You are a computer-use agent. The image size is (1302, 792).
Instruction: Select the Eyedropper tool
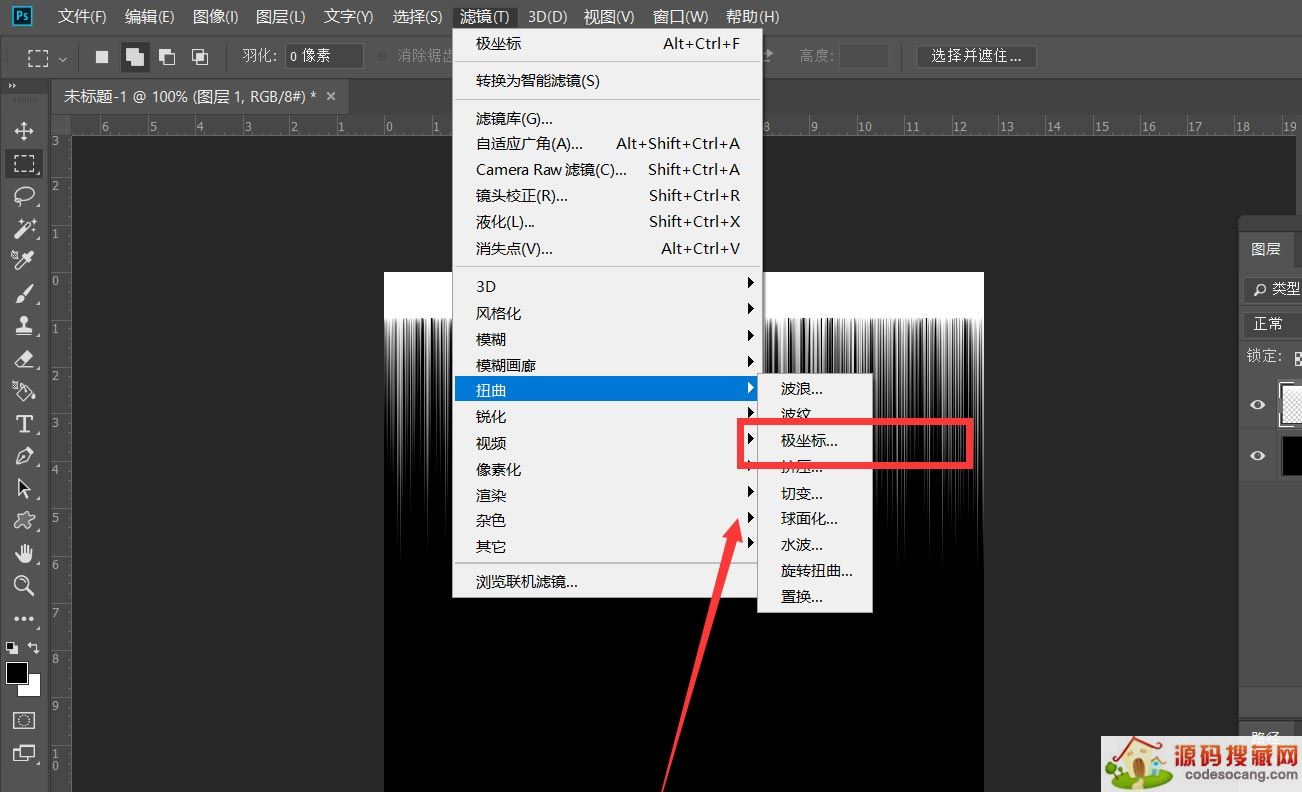tap(24, 260)
